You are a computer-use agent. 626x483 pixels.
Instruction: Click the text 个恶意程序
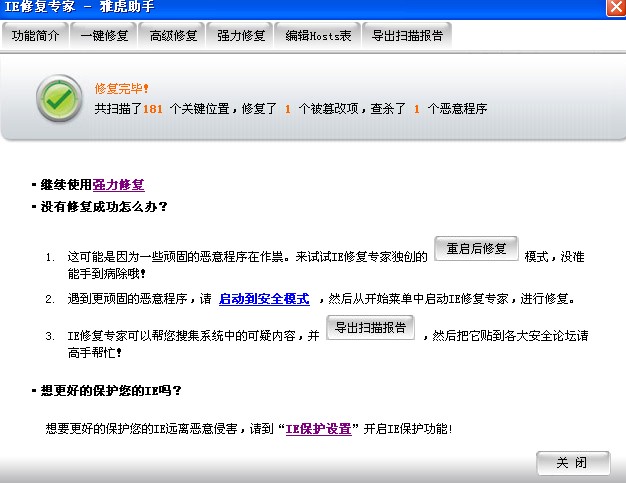pyautogui.click(x=457, y=109)
